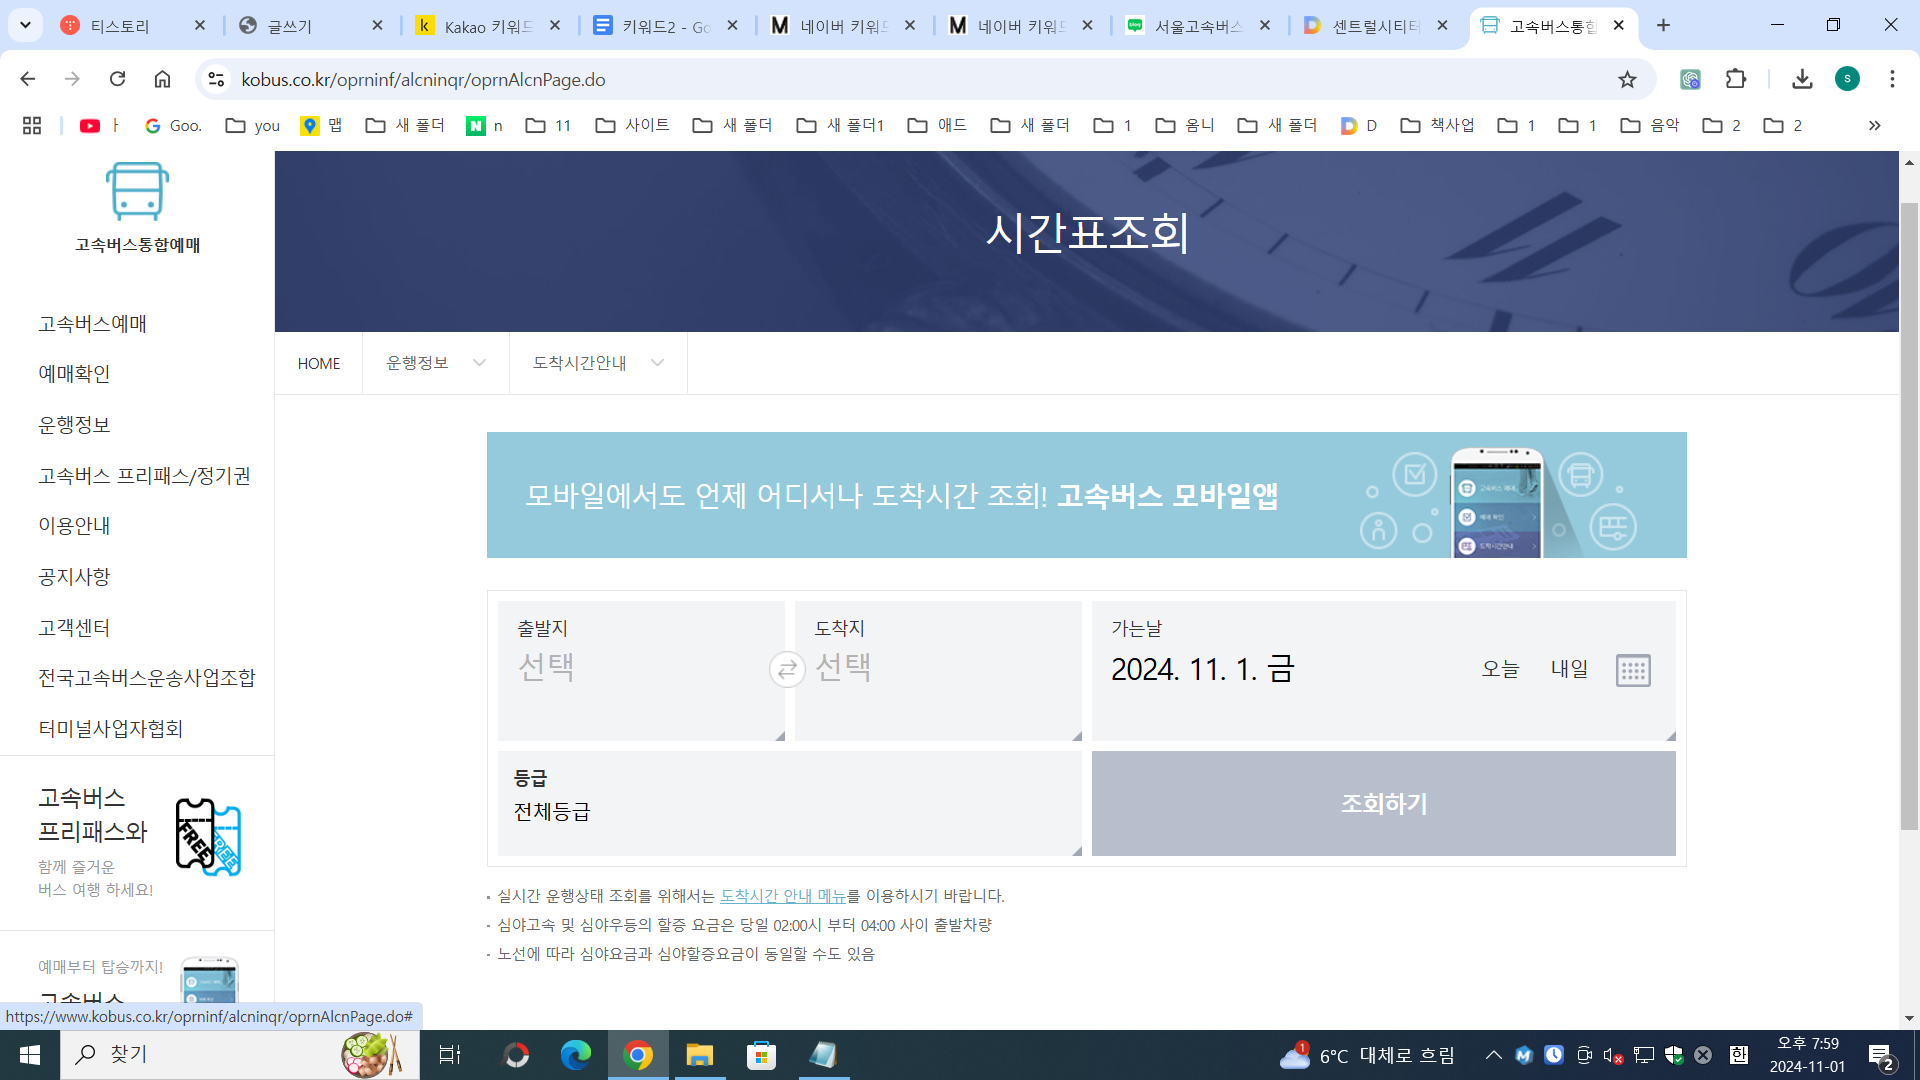Click the page vertical scrollbar
1920x1080 pixels.
(x=1909, y=515)
